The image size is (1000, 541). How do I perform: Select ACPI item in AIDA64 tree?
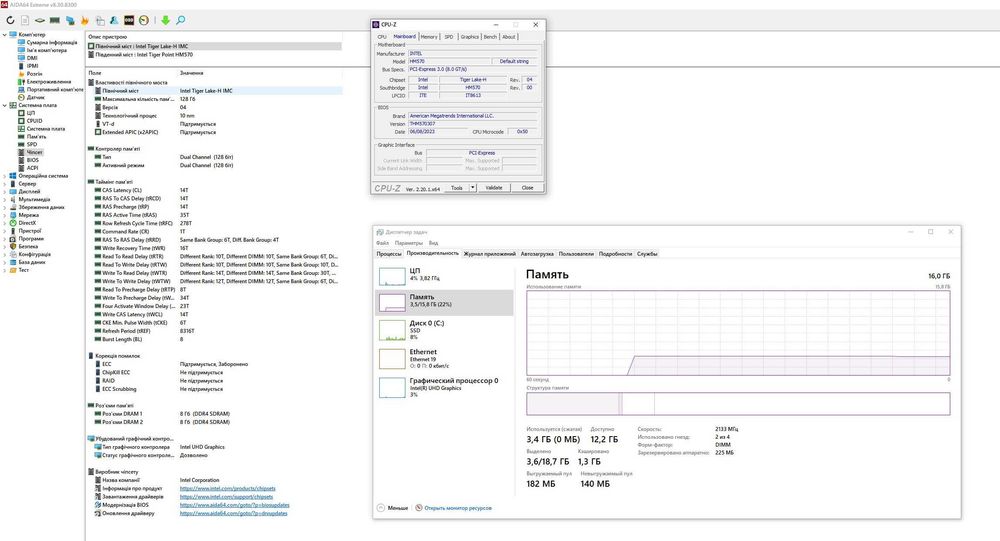(x=33, y=168)
